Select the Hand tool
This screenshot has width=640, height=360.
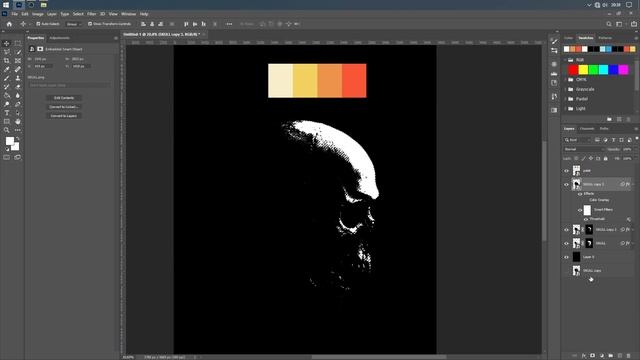point(18,122)
